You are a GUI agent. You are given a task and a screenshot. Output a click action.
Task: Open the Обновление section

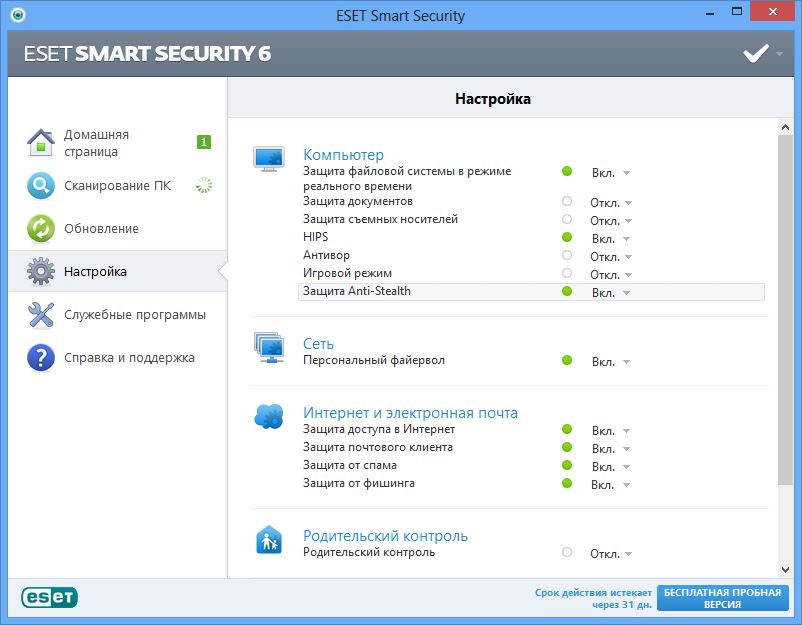101,229
